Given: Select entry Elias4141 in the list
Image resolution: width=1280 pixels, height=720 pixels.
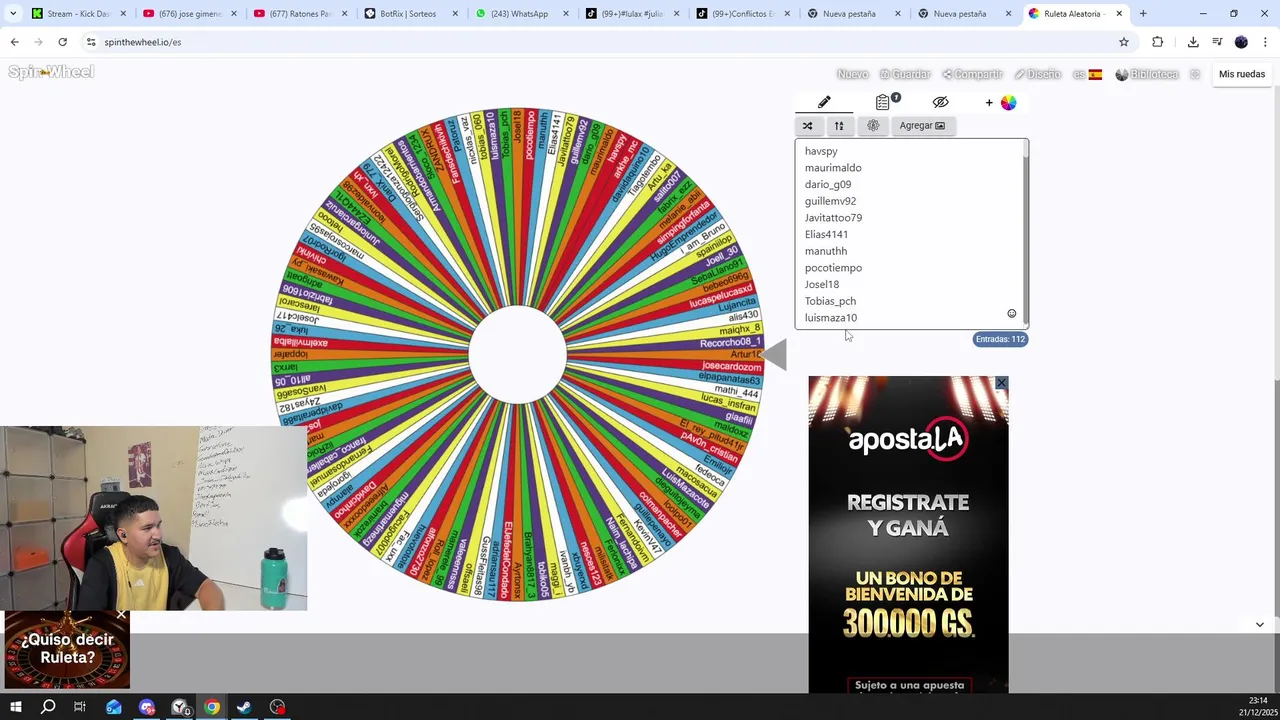Looking at the screenshot, I should [826, 234].
